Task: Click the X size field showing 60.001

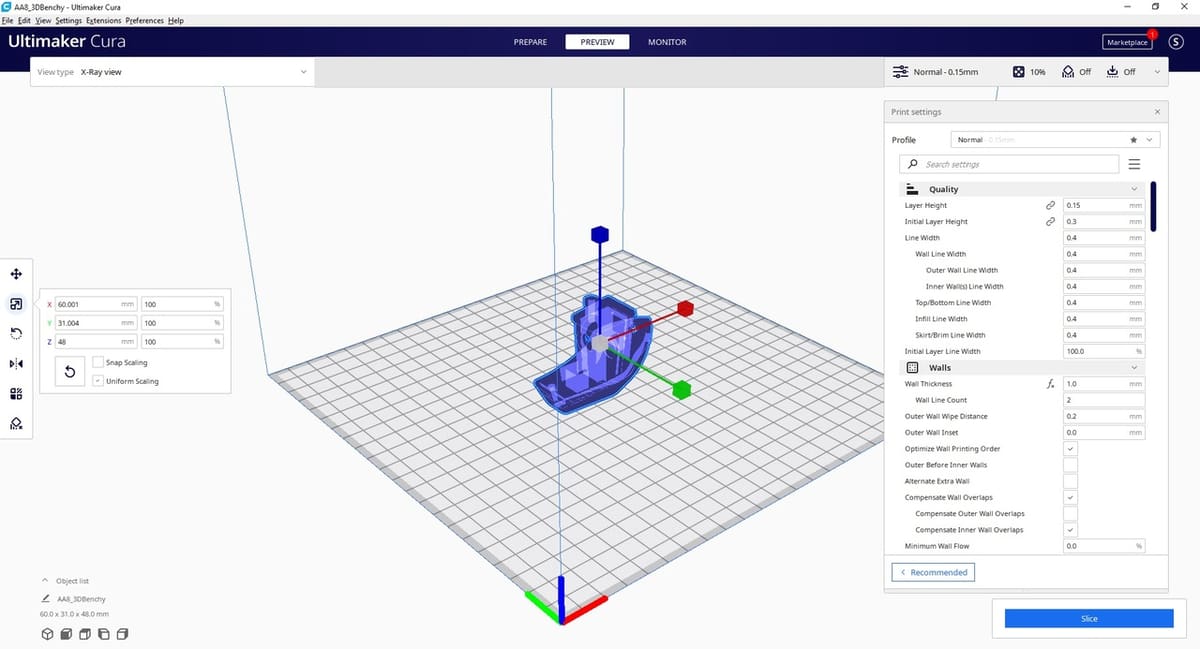Action: click(x=96, y=304)
